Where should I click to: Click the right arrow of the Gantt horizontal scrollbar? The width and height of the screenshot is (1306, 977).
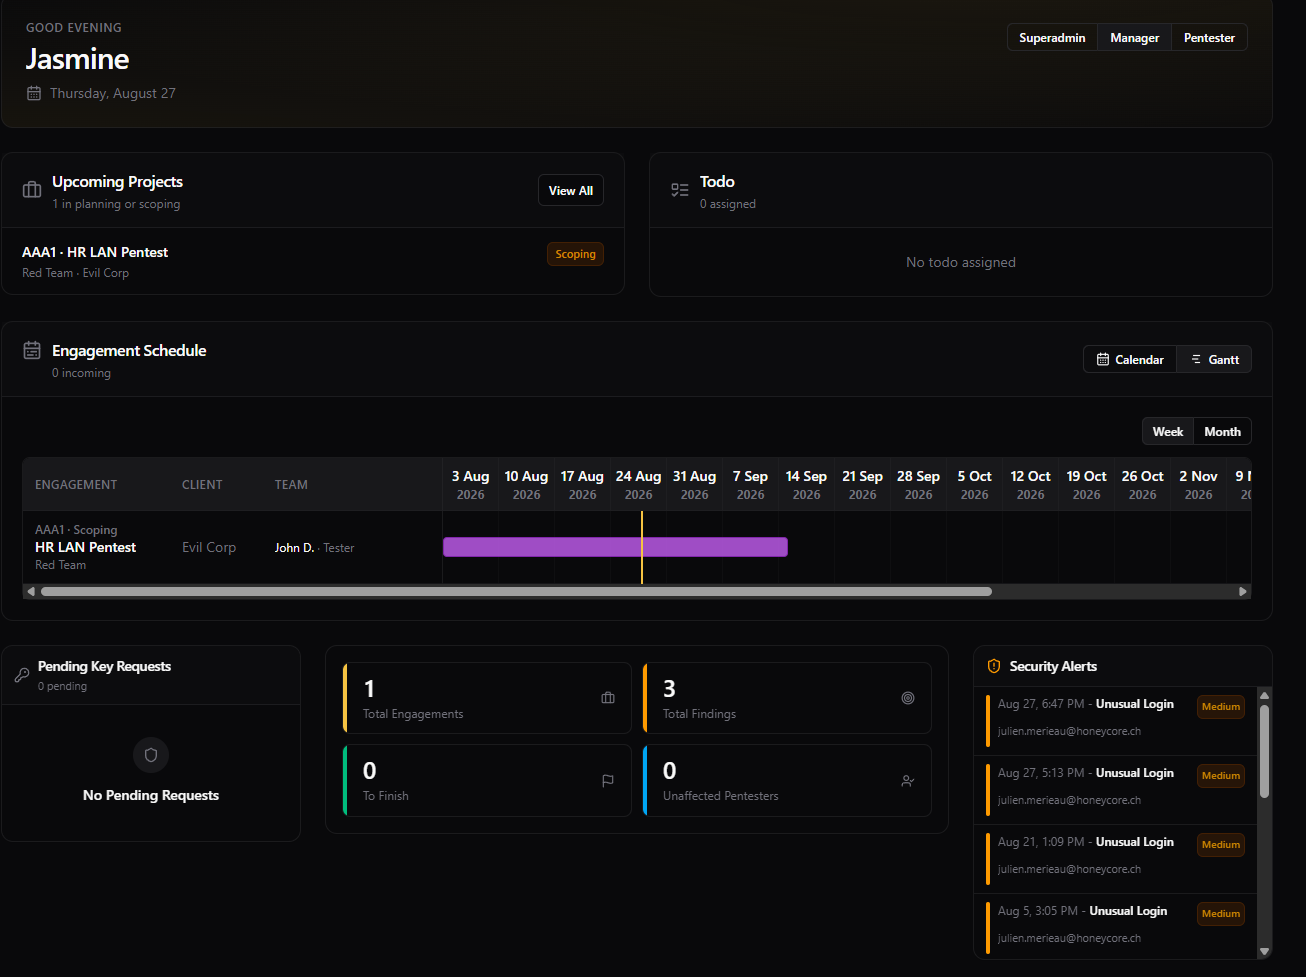click(1243, 591)
